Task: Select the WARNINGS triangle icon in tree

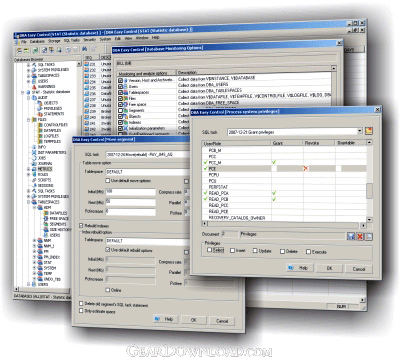Action: pos(34,87)
